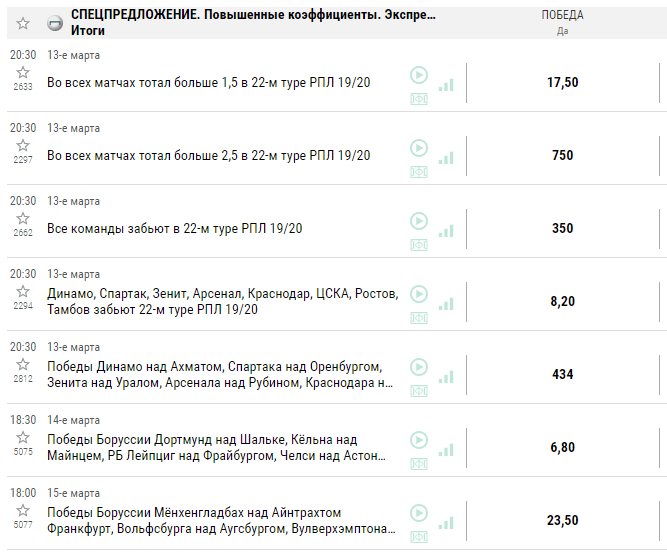The image size is (667, 556).
Task: Open field icon for Боруссии Дортмунд event
Action: point(419,464)
